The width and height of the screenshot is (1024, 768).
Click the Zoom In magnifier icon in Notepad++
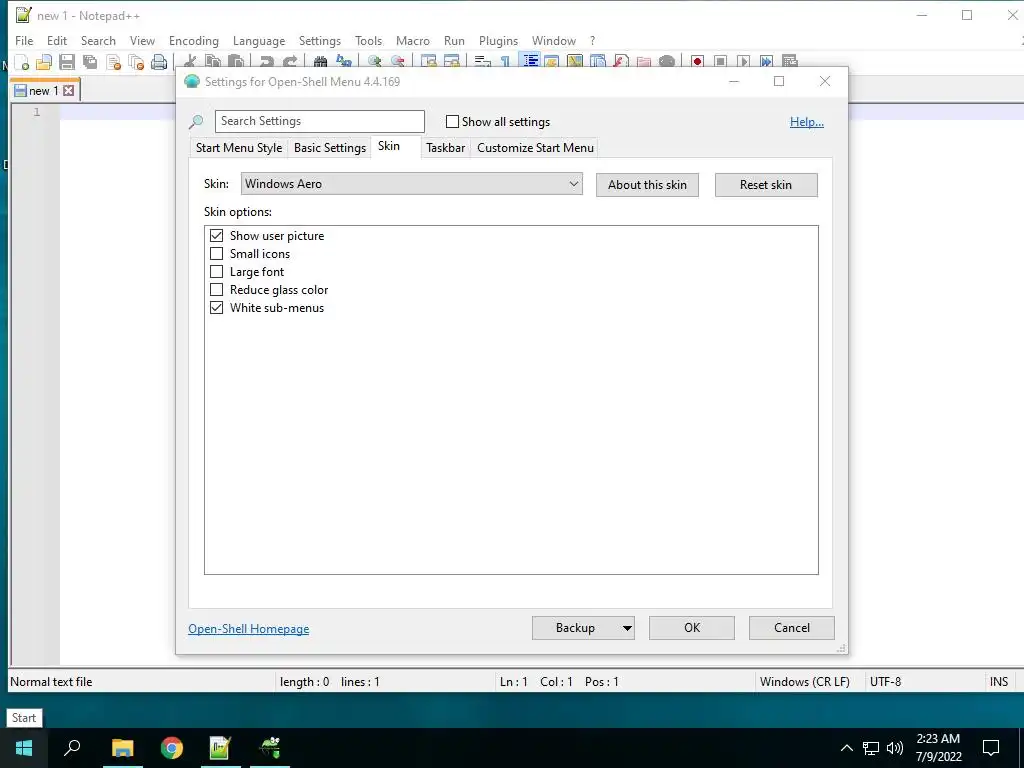coord(374,62)
